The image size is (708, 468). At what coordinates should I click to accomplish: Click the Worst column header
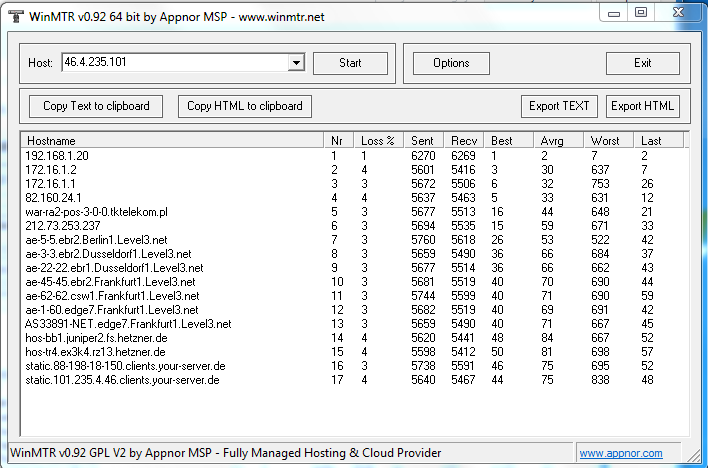point(609,140)
